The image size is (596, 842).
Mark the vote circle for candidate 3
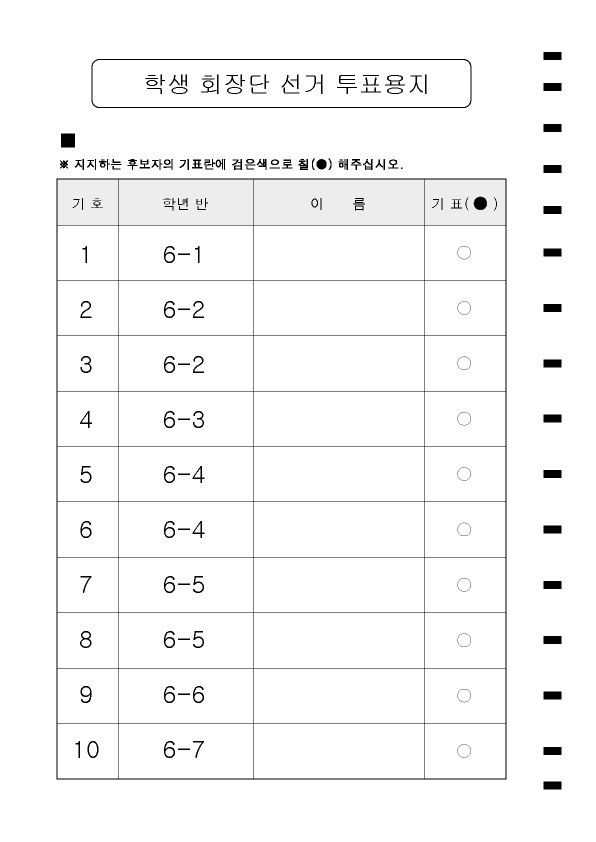[464, 363]
